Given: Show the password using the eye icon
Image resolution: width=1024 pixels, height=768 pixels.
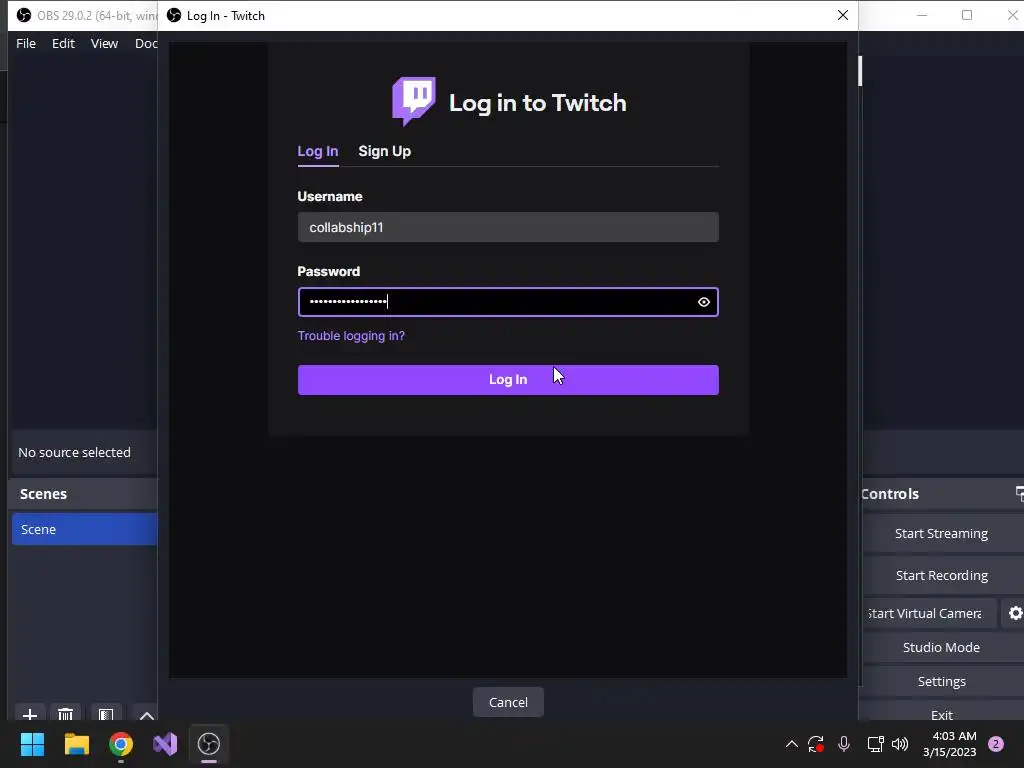Looking at the screenshot, I should [703, 302].
